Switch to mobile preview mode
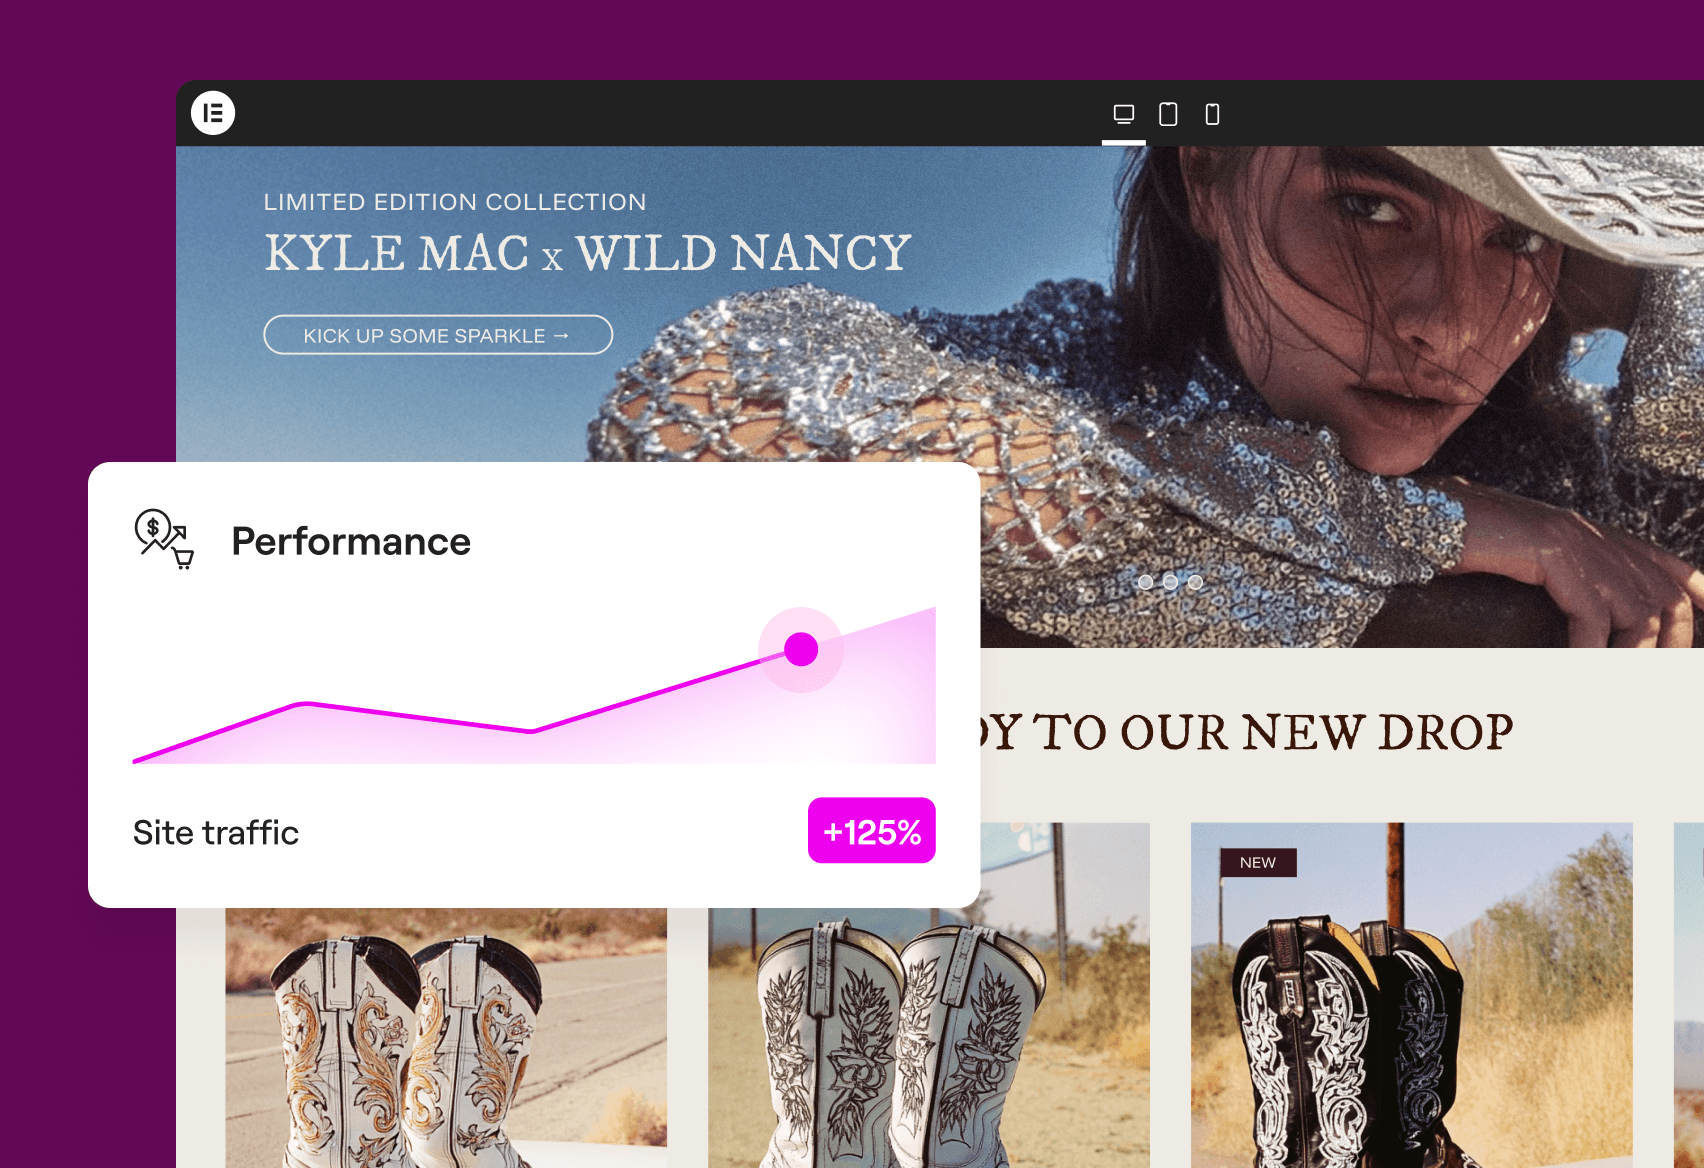Screen dimensions: 1704x1168 click(1212, 114)
